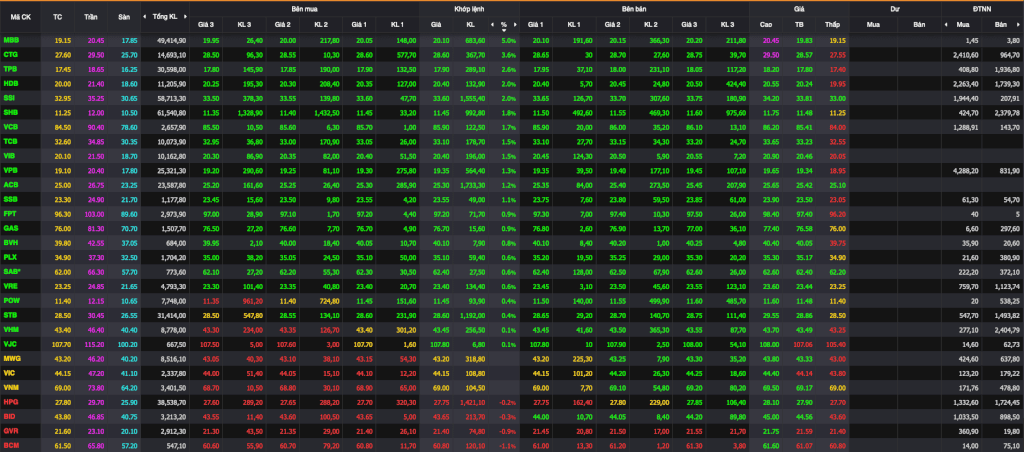Open the CTG ticker row

pos(10,54)
